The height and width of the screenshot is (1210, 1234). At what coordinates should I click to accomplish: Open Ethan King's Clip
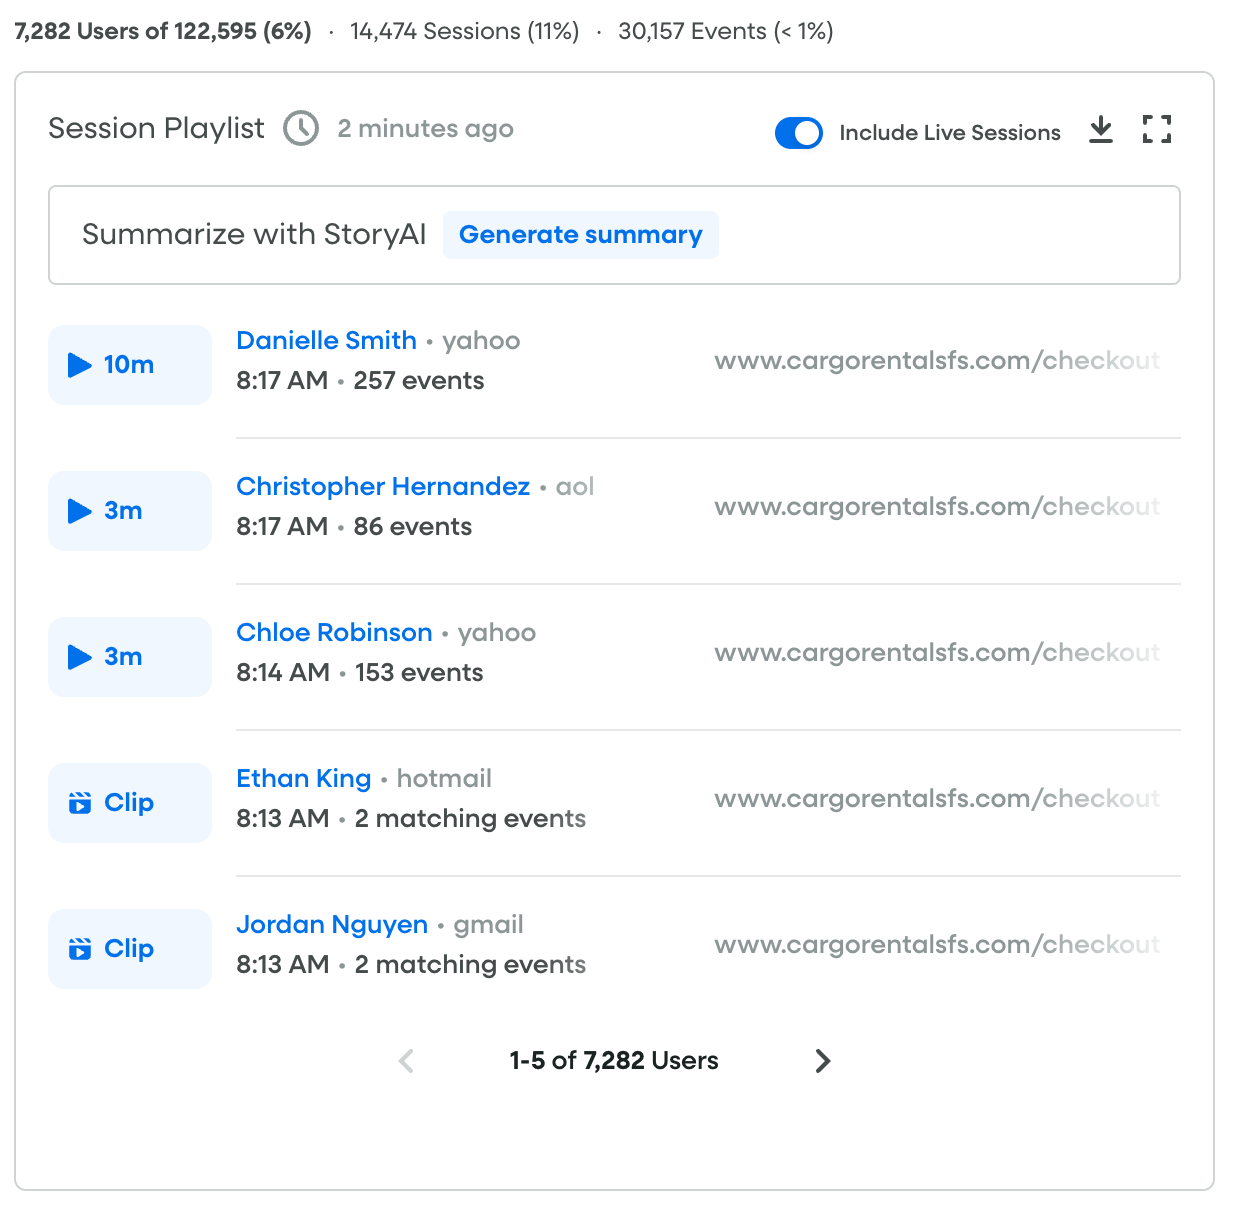130,803
